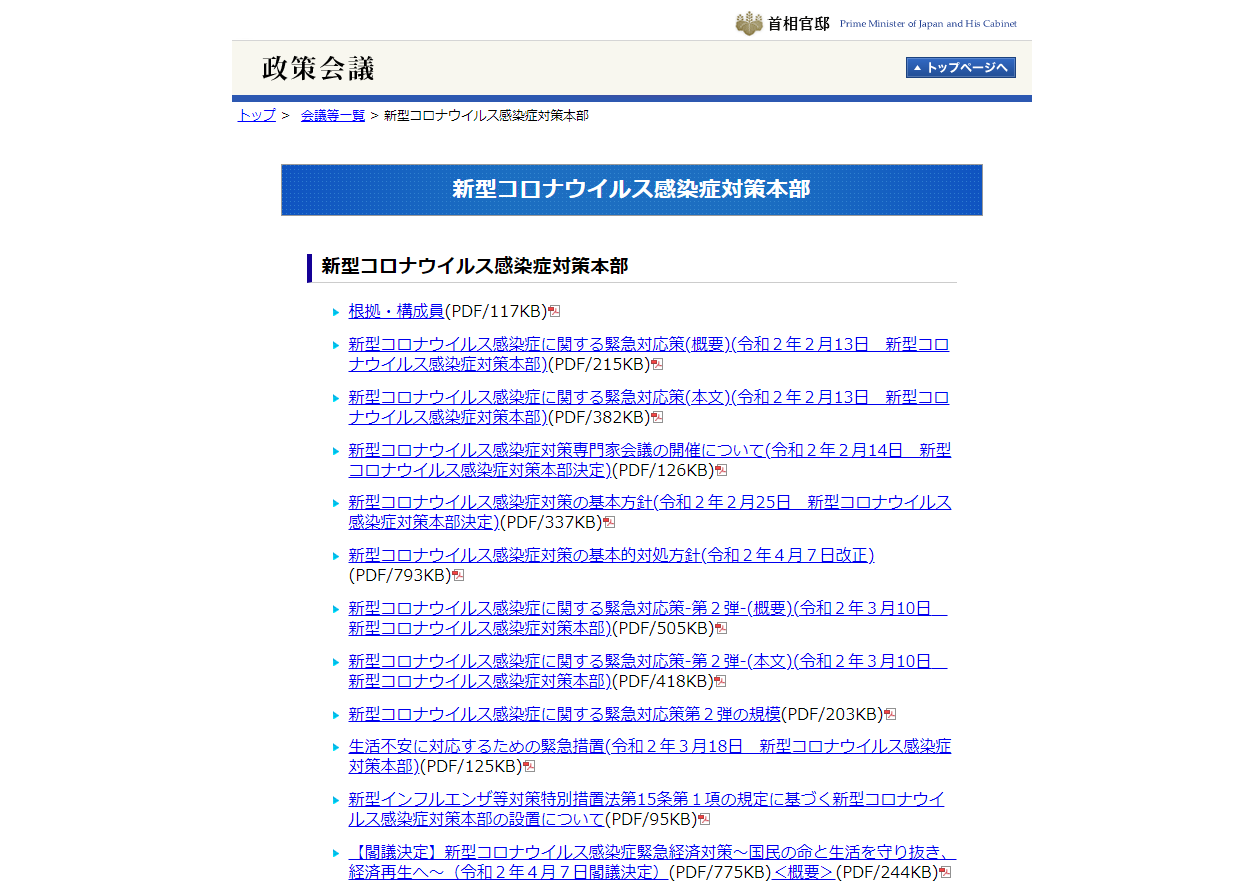Click PDF icon after (PDF/95KB)
Image resolution: width=1258 pixels, height=882 pixels.
pyautogui.click(x=704, y=819)
